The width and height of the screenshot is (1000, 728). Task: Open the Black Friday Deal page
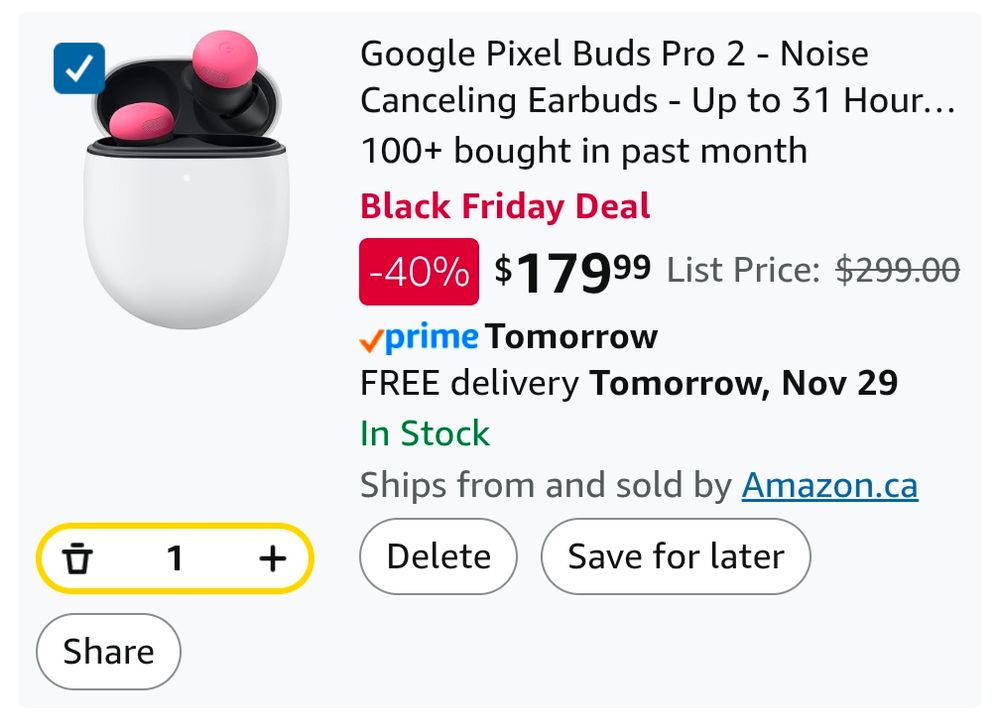tap(505, 207)
